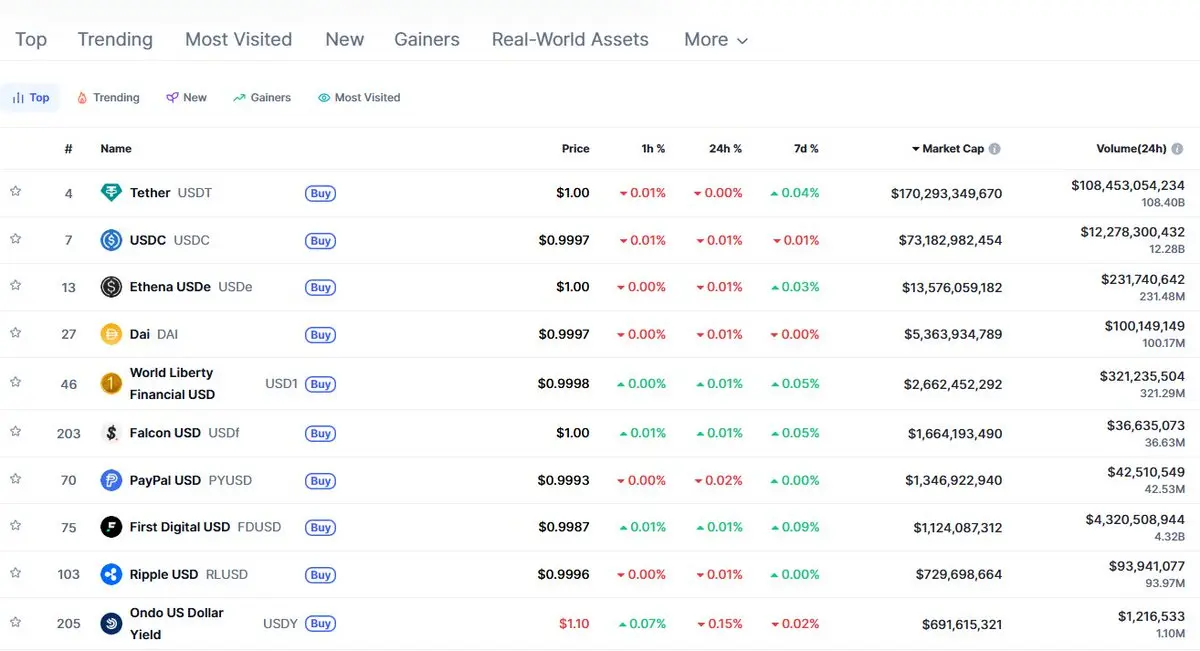Select the New filter chip with sprout icon
Image resolution: width=1200 pixels, height=651 pixels.
tap(187, 97)
